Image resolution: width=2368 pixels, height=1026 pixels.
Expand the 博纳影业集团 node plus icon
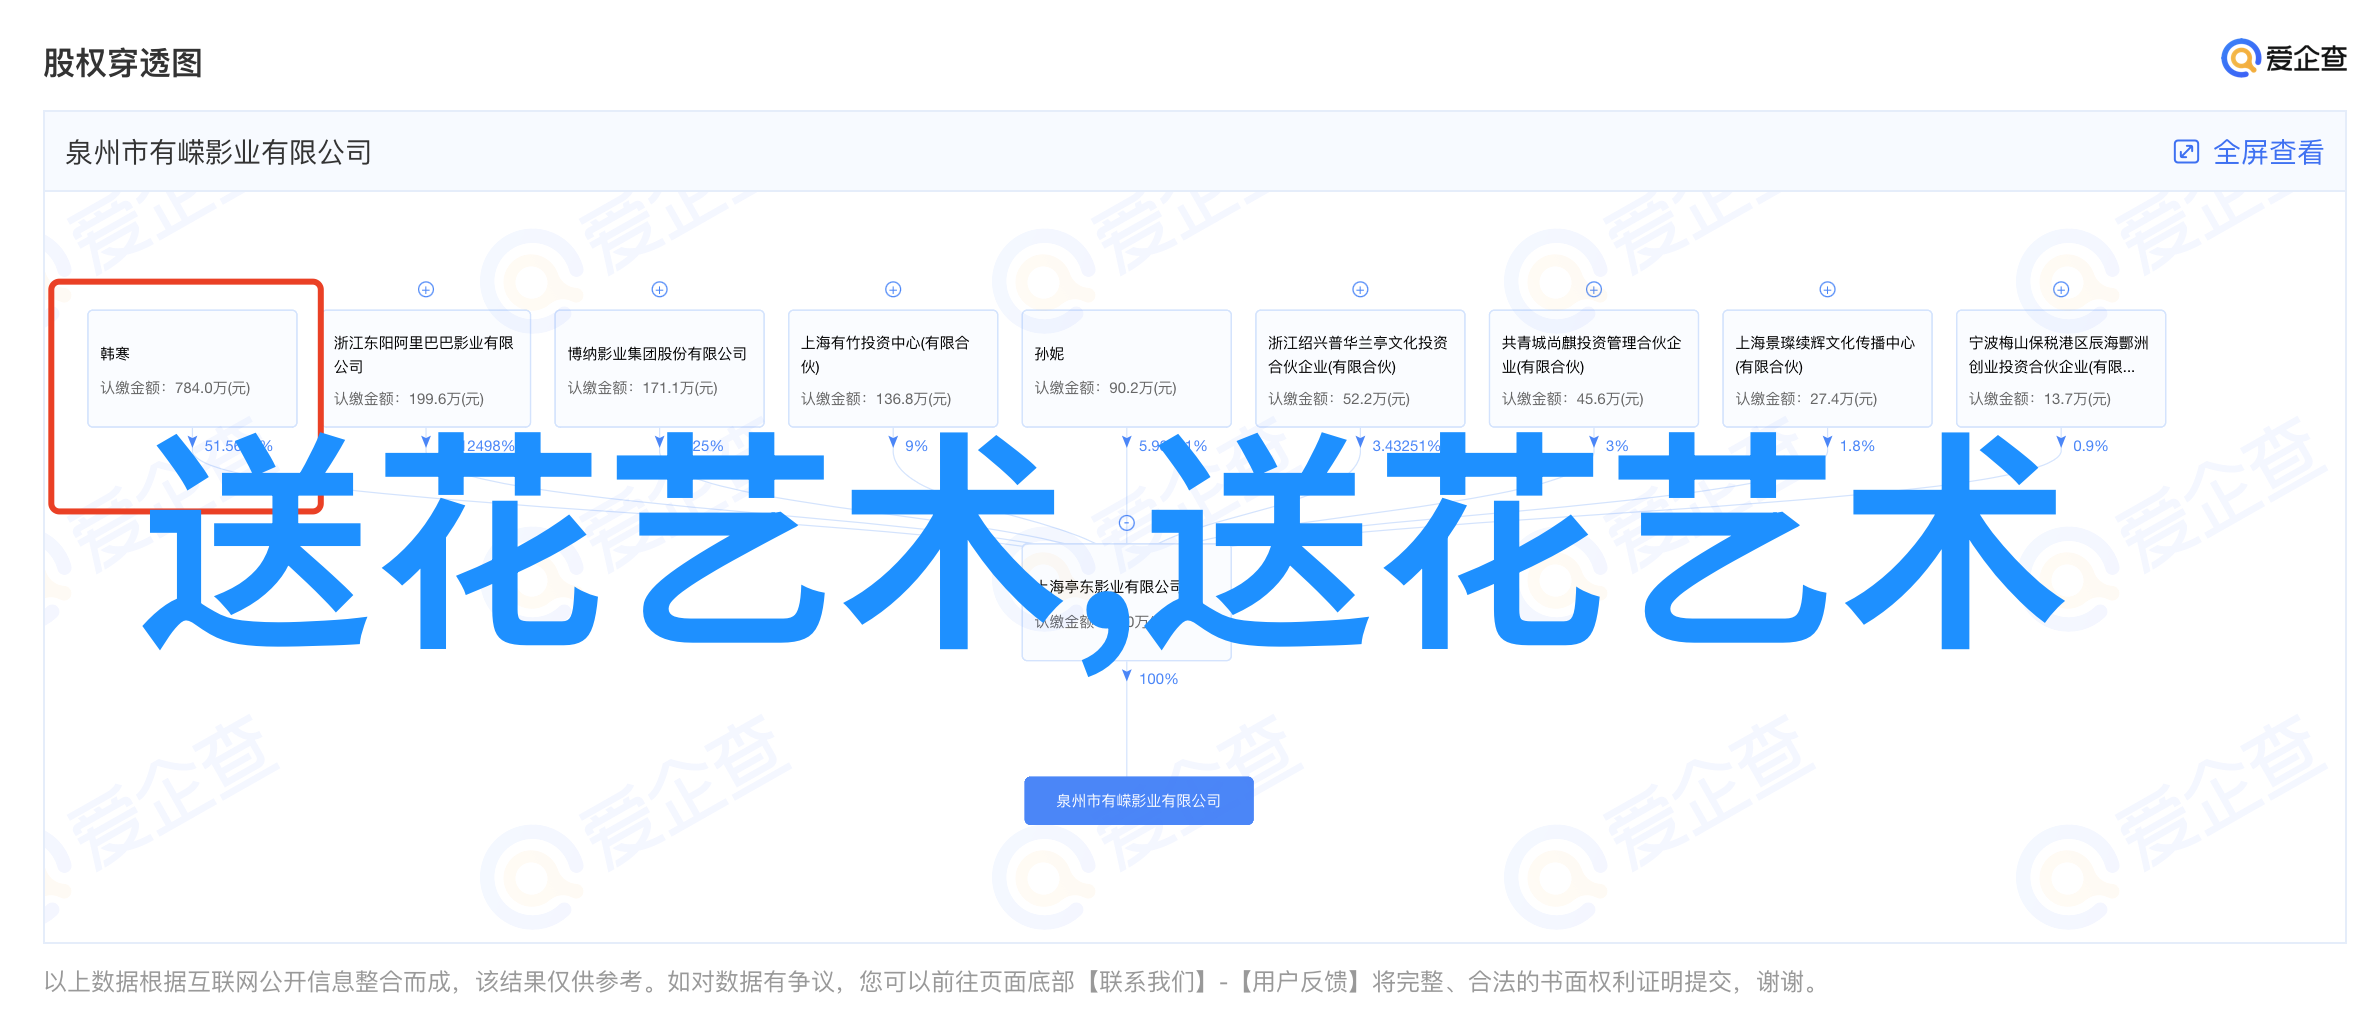point(660,289)
